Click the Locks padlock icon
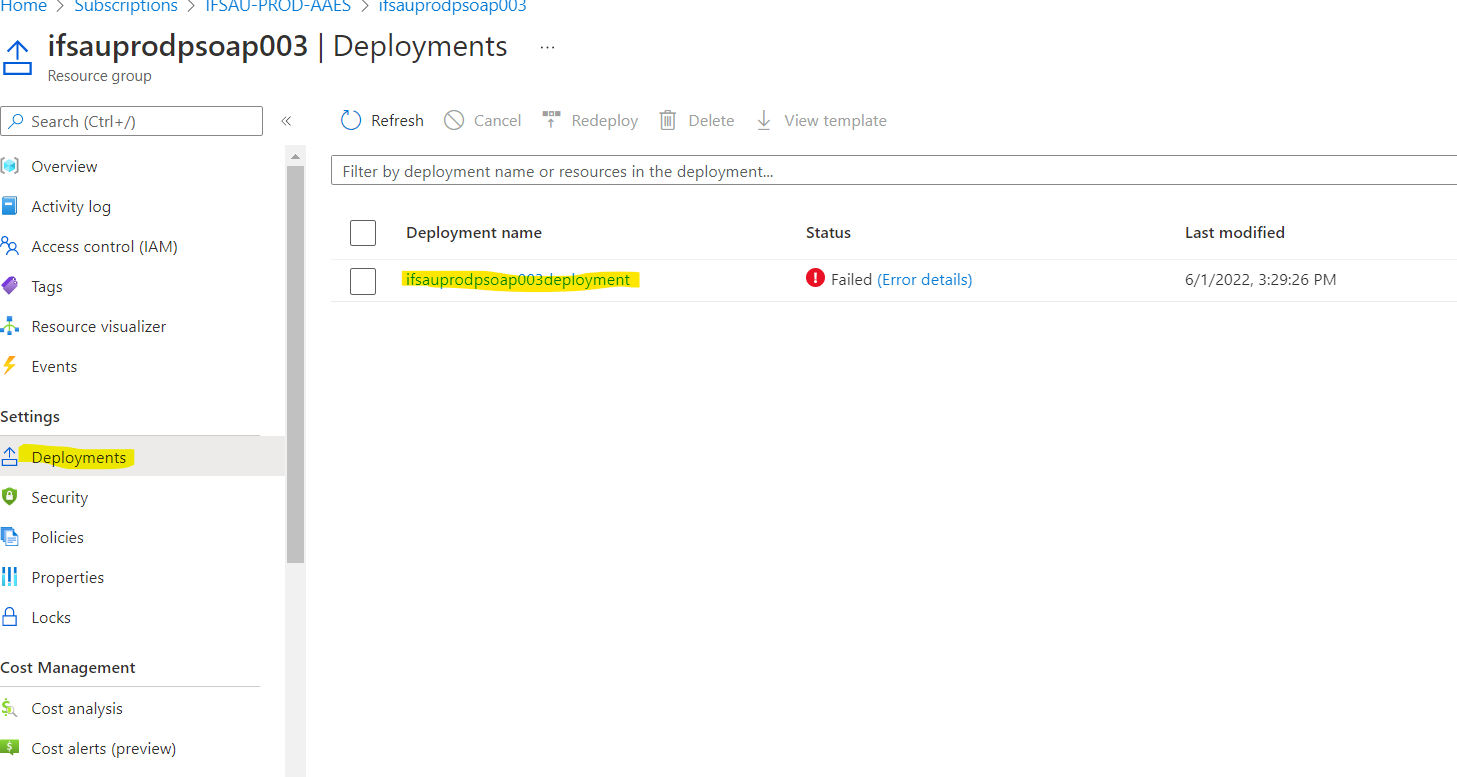 [x=10, y=617]
